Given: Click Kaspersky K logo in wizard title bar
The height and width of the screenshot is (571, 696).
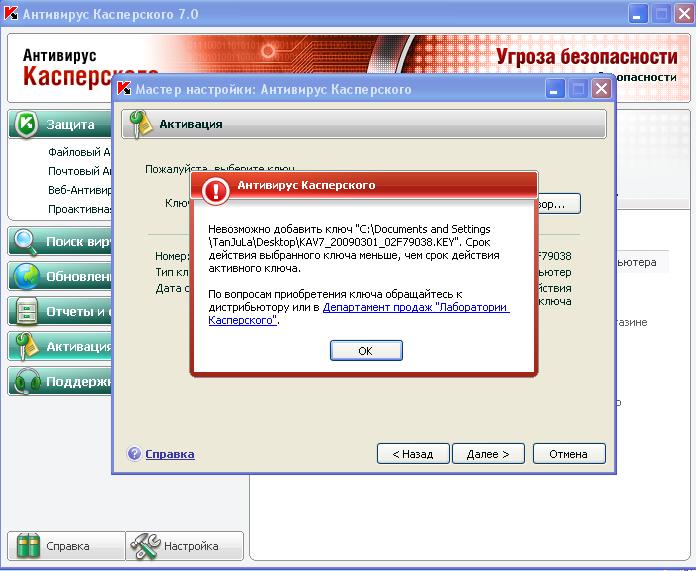Looking at the screenshot, I should tap(124, 88).
